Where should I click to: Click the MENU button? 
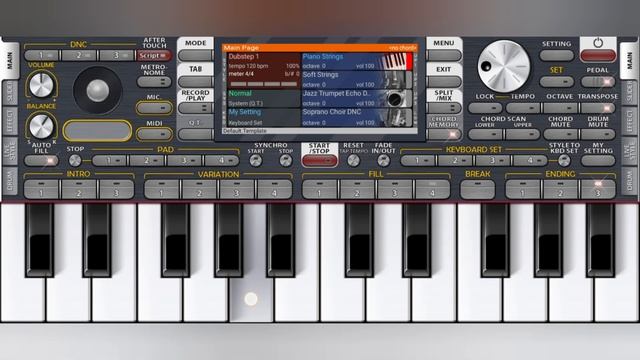444,56
